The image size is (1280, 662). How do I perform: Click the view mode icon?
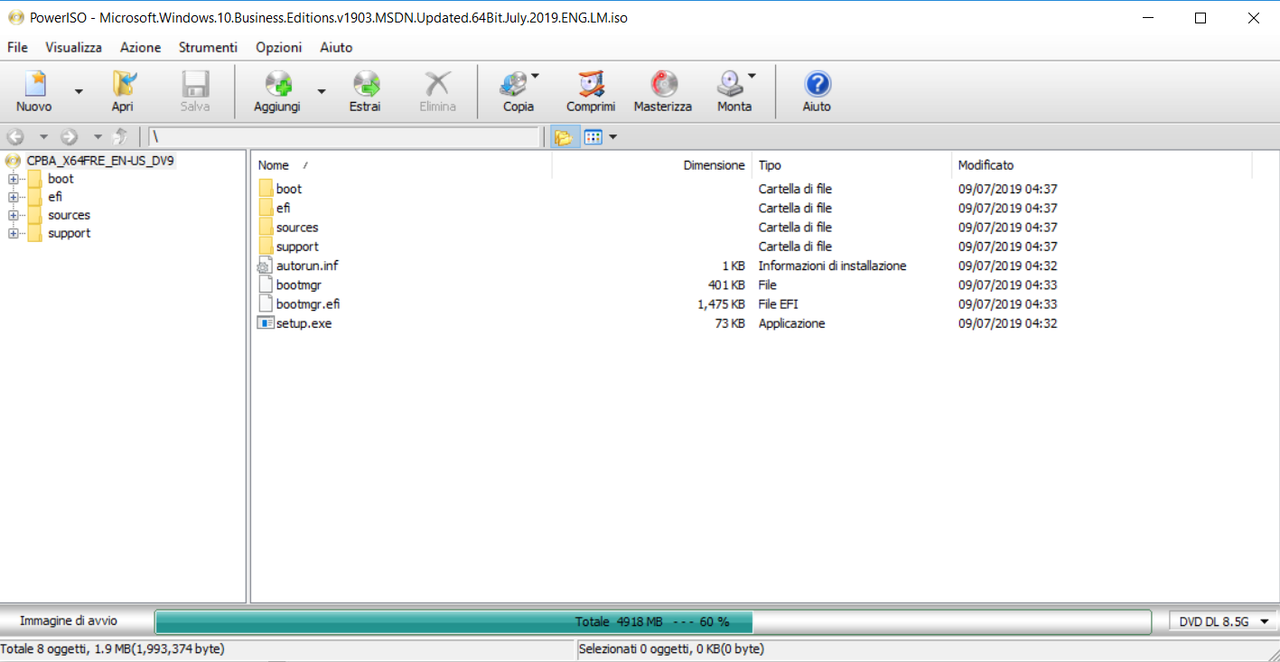click(593, 137)
